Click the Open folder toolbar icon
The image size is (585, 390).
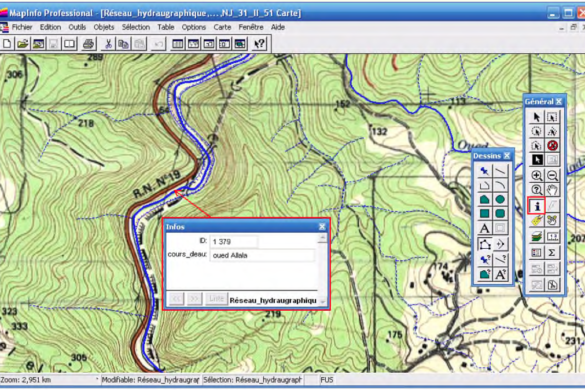pos(23,44)
